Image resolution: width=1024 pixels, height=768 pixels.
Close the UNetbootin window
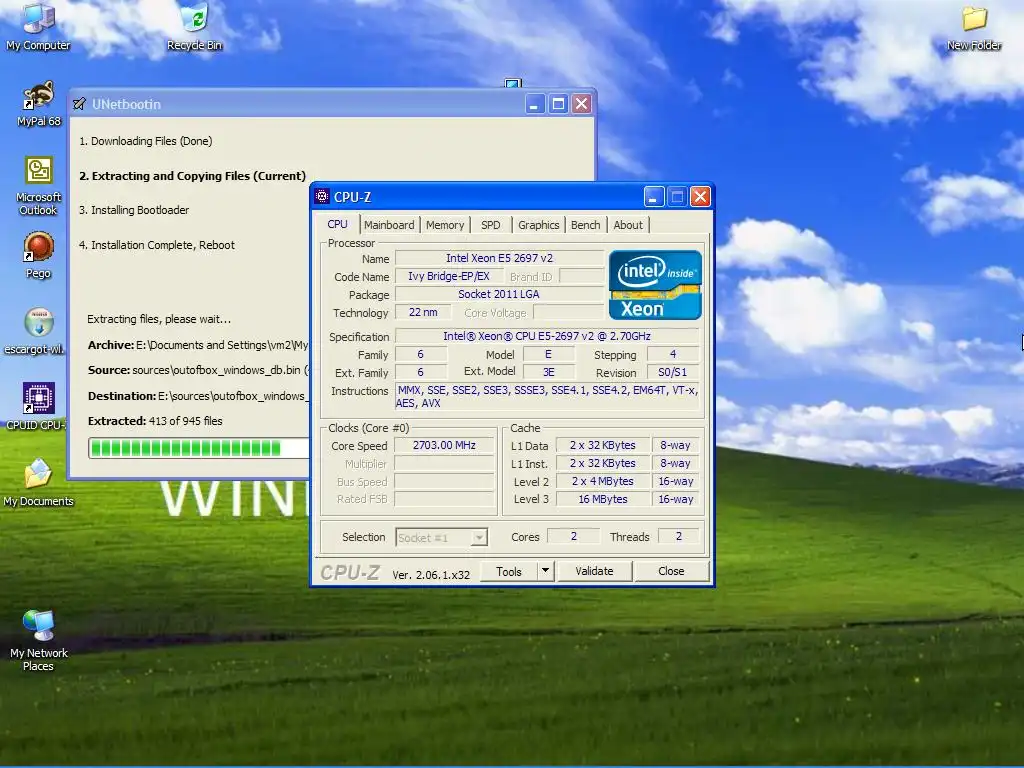581,104
